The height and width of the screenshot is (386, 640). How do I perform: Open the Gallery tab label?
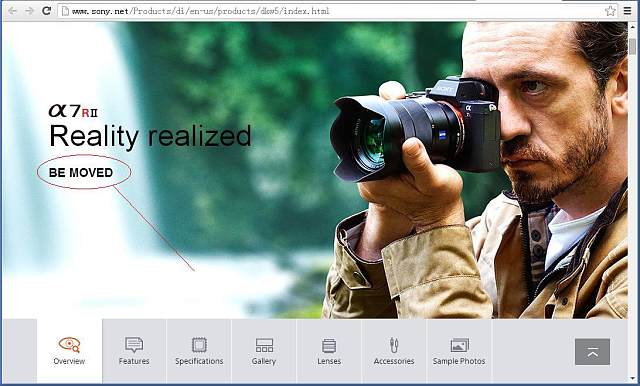264,361
